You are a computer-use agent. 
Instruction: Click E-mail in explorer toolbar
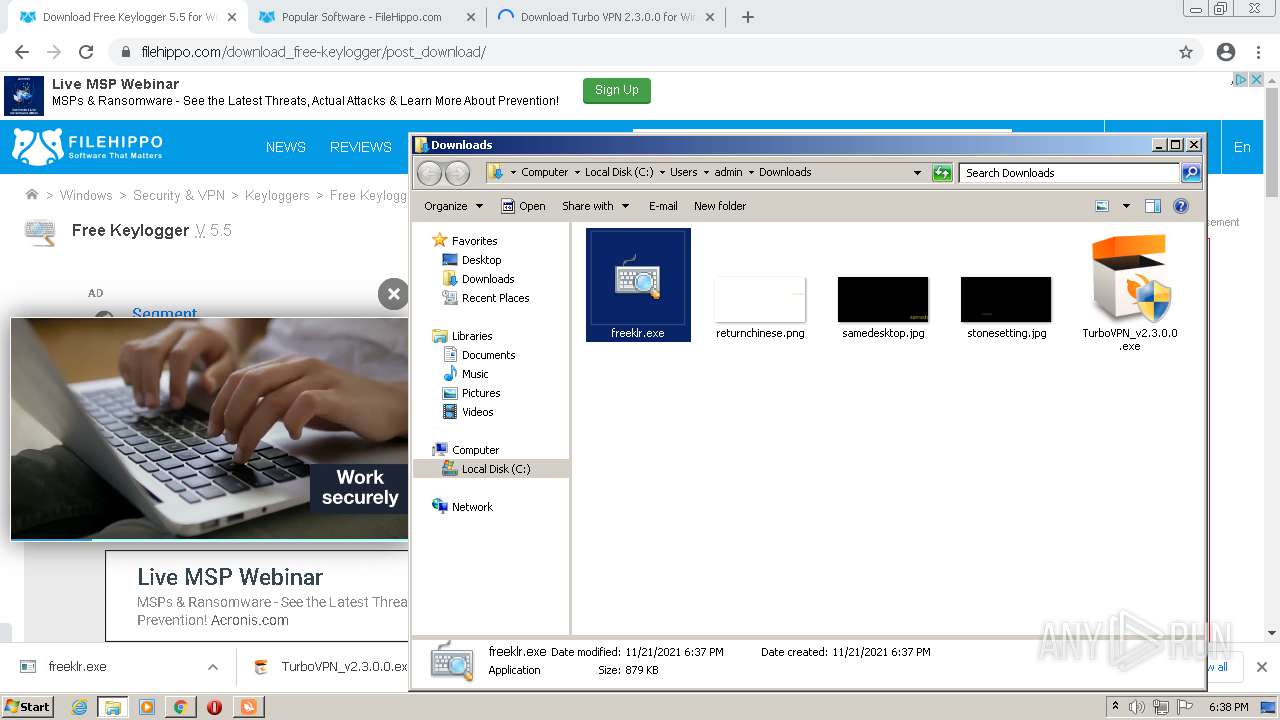[x=663, y=206]
